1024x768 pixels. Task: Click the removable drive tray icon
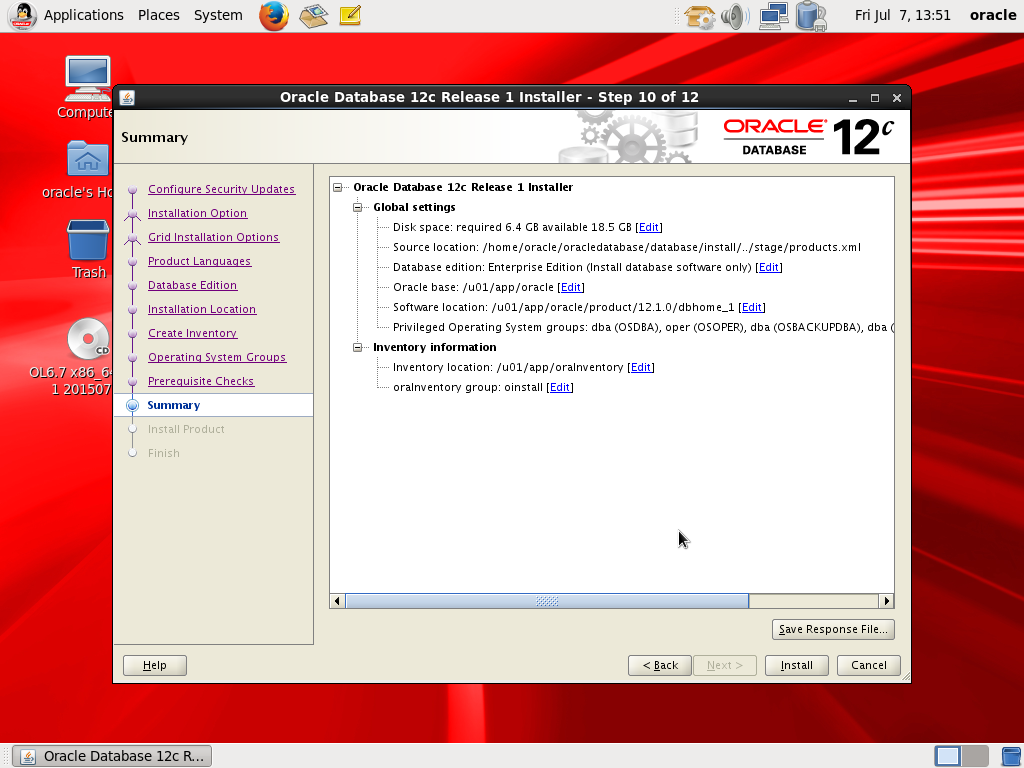click(x=811, y=16)
